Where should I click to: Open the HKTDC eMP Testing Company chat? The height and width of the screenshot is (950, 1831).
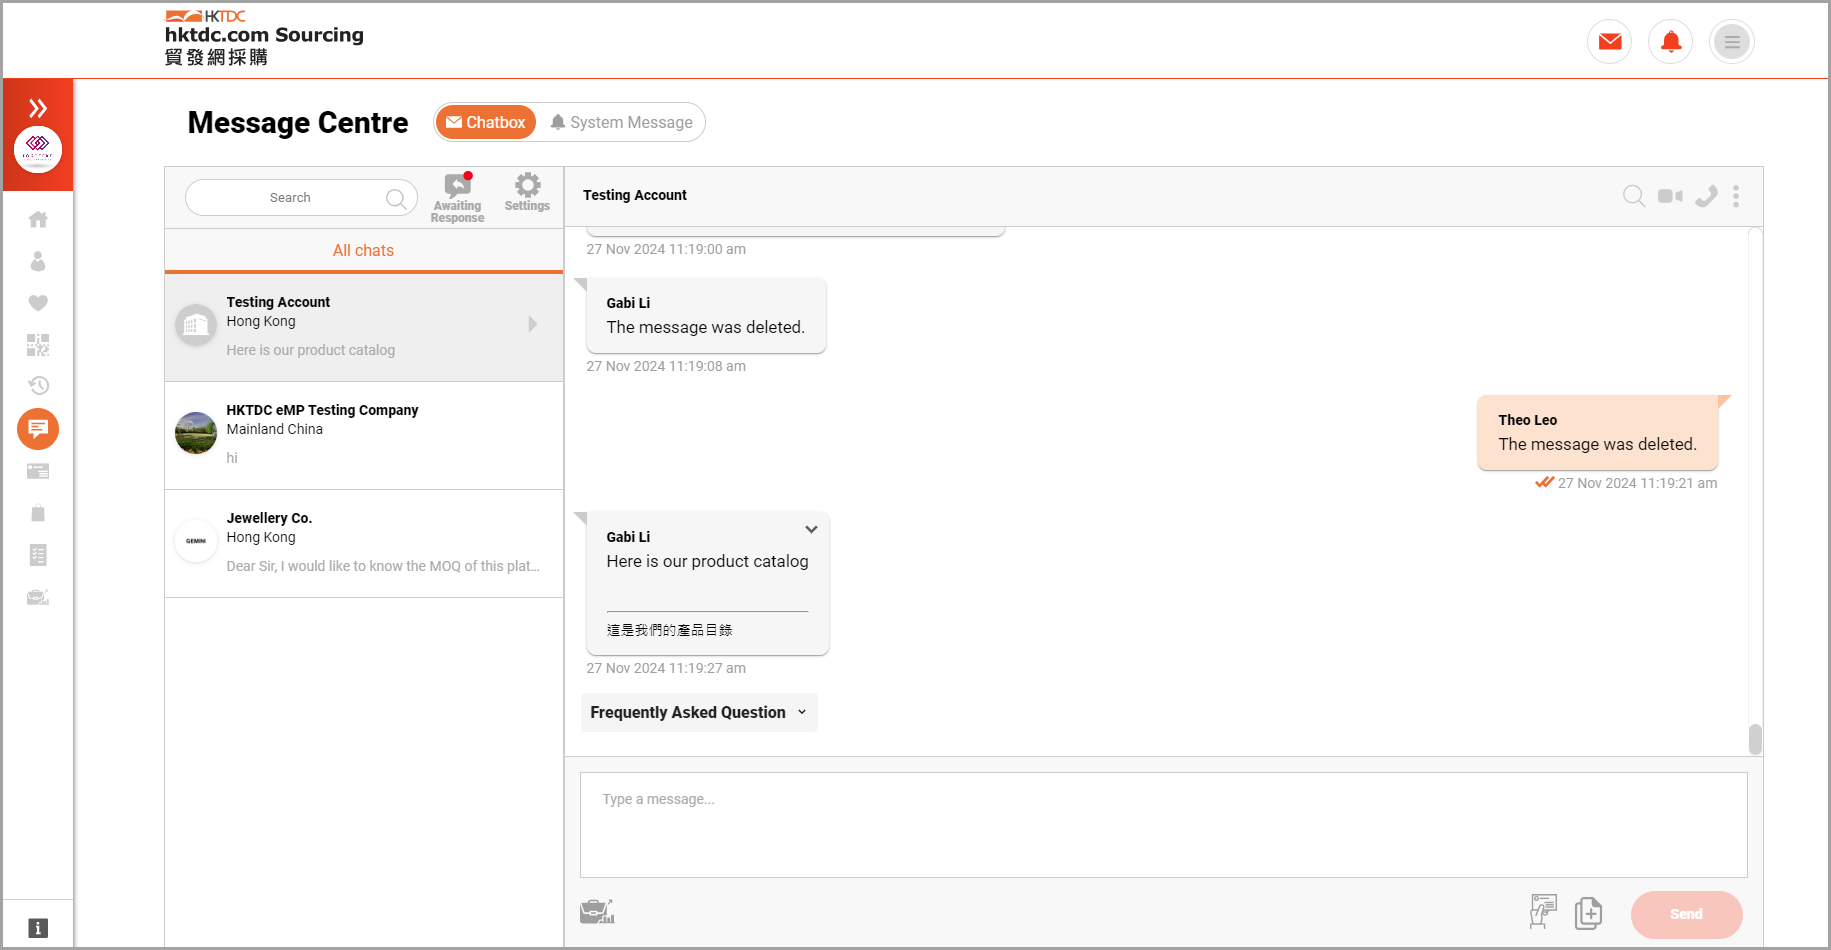(364, 435)
